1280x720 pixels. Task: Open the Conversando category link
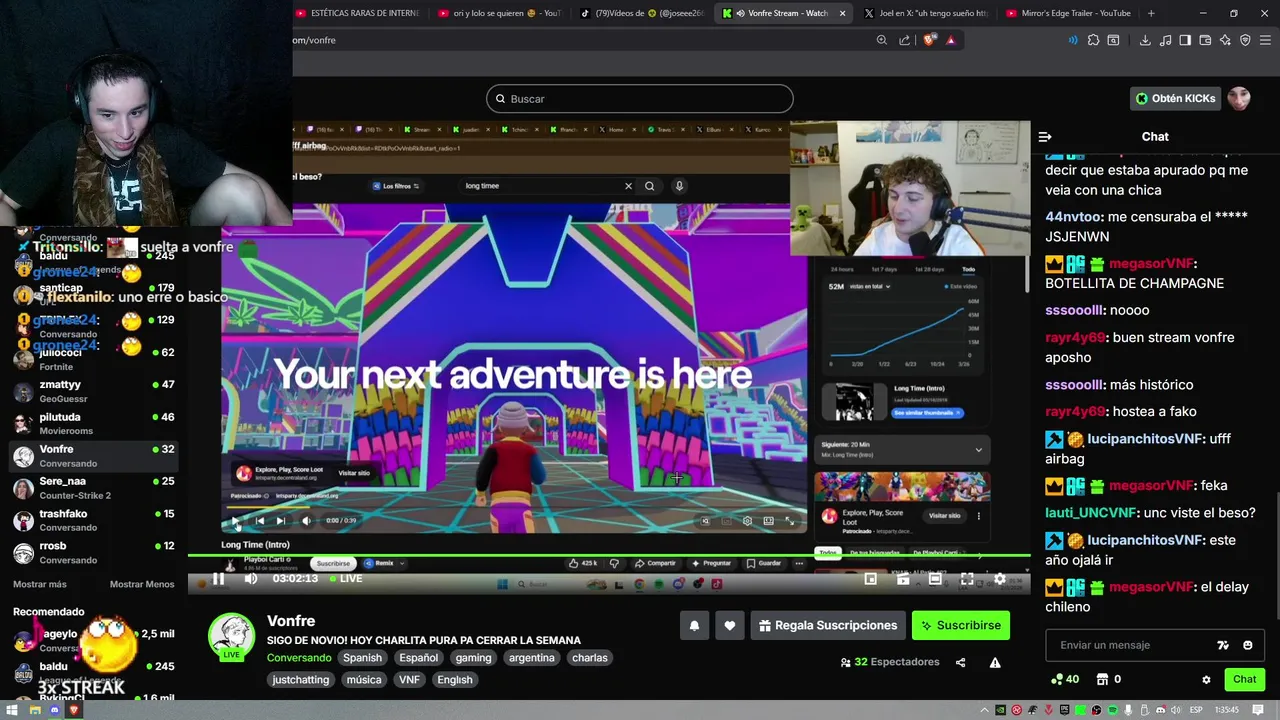[x=299, y=658]
